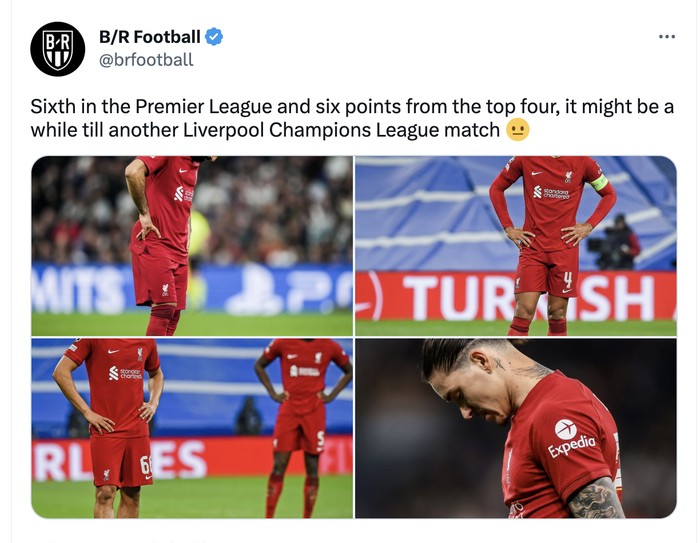Click the PlayStation logo on the ad board
Viewport: 700px width, 543px height.
tap(256, 289)
